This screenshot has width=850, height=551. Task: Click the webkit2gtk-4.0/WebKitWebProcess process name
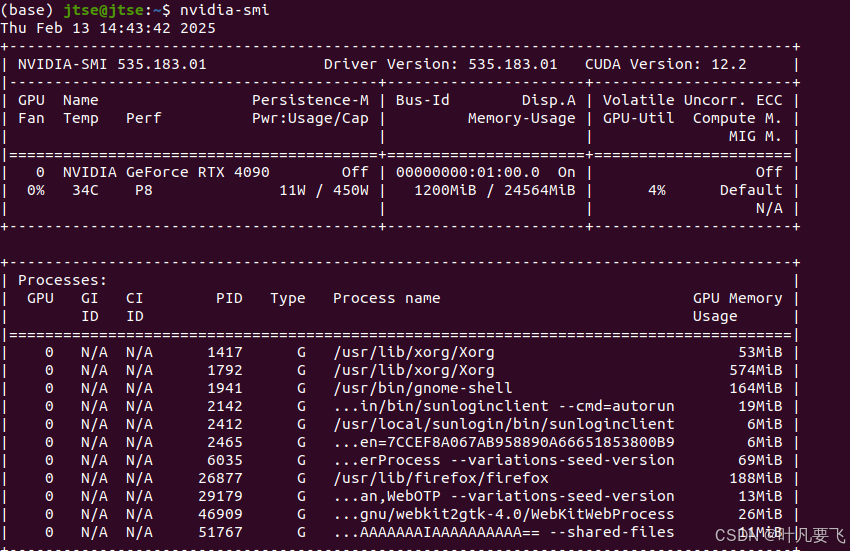coord(504,514)
